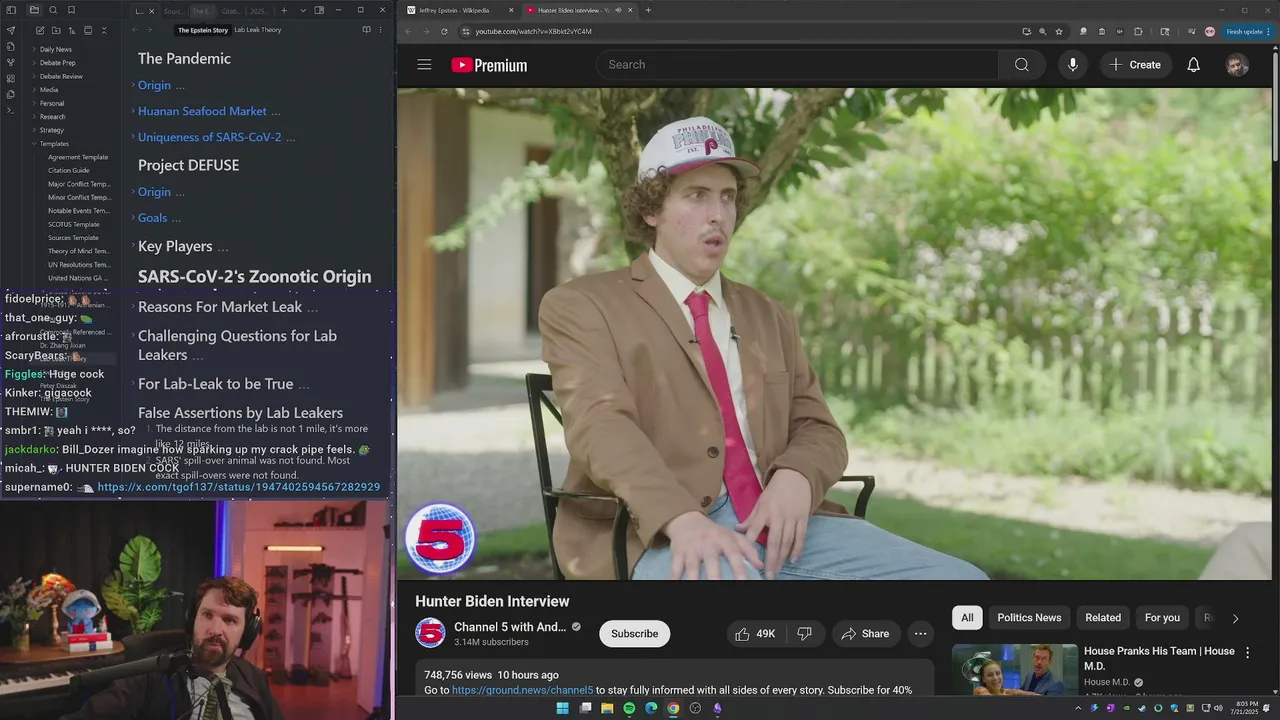Toggle reading view book icon in Obsidian
Image resolution: width=1280 pixels, height=720 pixels.
pyautogui.click(x=366, y=30)
